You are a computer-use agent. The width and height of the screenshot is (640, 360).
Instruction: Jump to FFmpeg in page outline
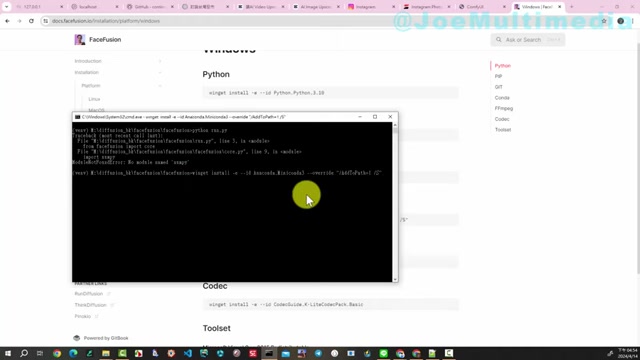tap(504, 109)
